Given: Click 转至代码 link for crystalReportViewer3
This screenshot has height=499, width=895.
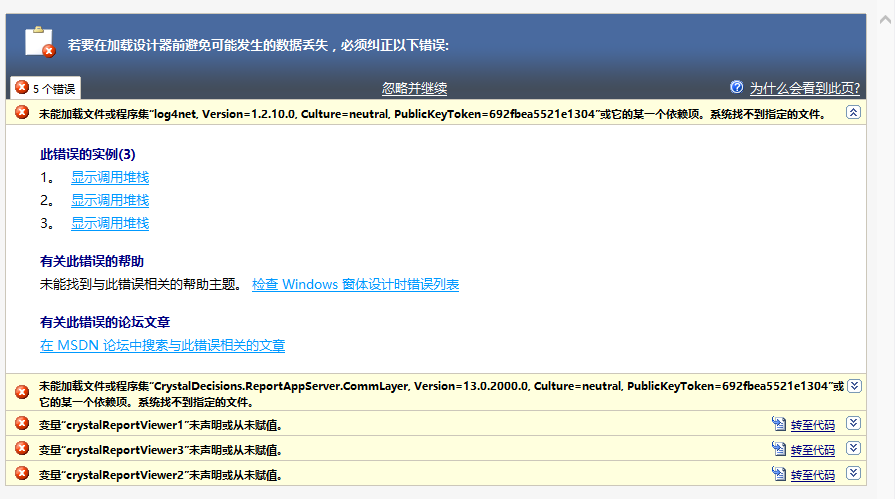Looking at the screenshot, I should tap(813, 450).
